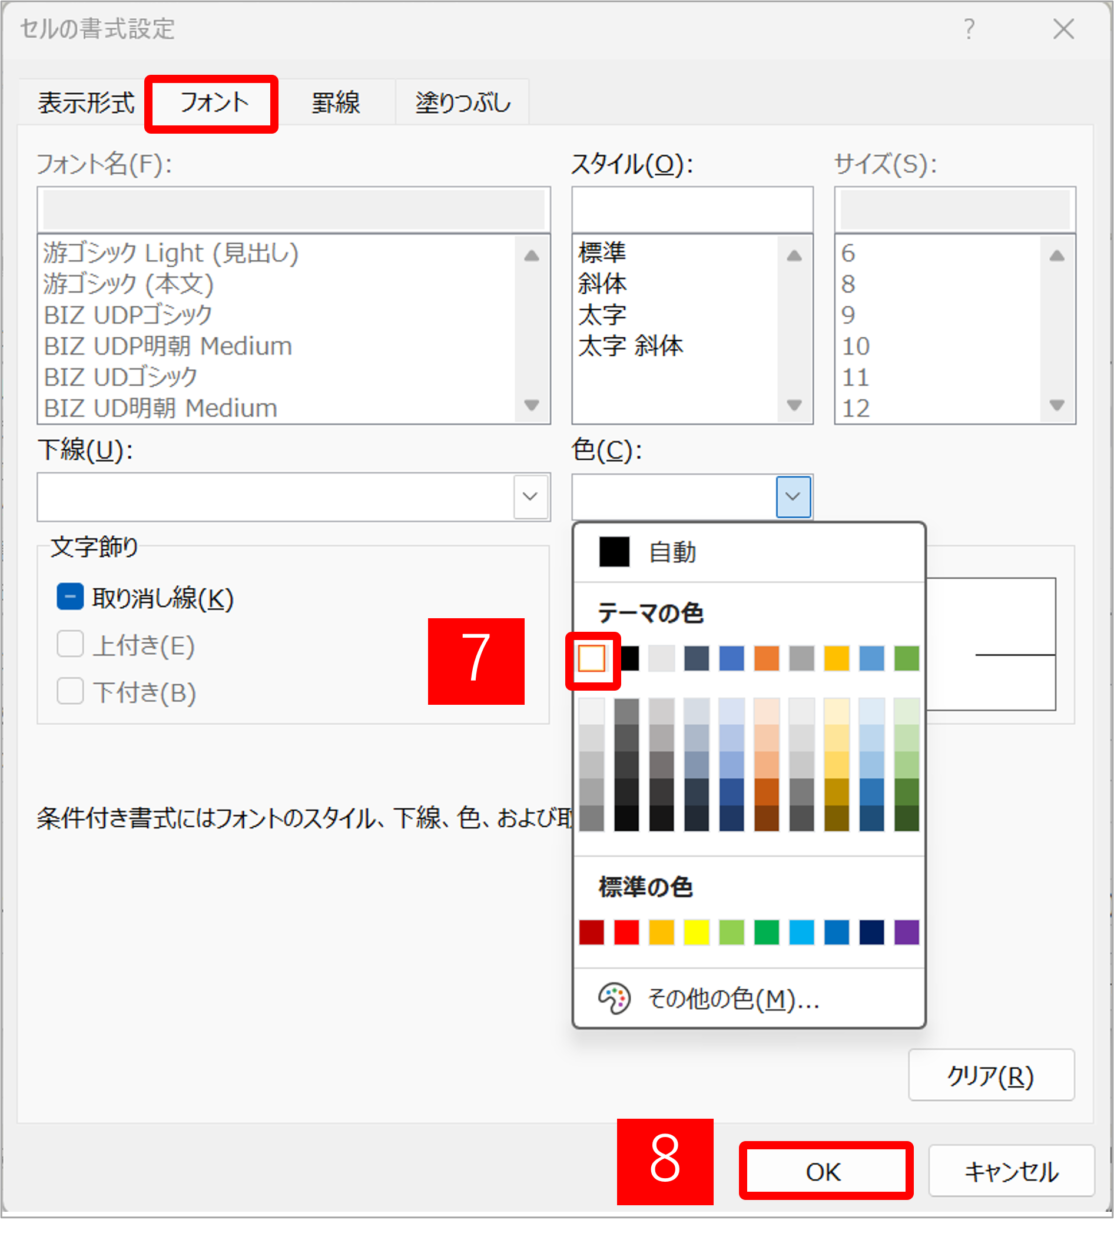Click font list scroll down arrow
This screenshot has height=1240, width=1114.
tap(532, 405)
